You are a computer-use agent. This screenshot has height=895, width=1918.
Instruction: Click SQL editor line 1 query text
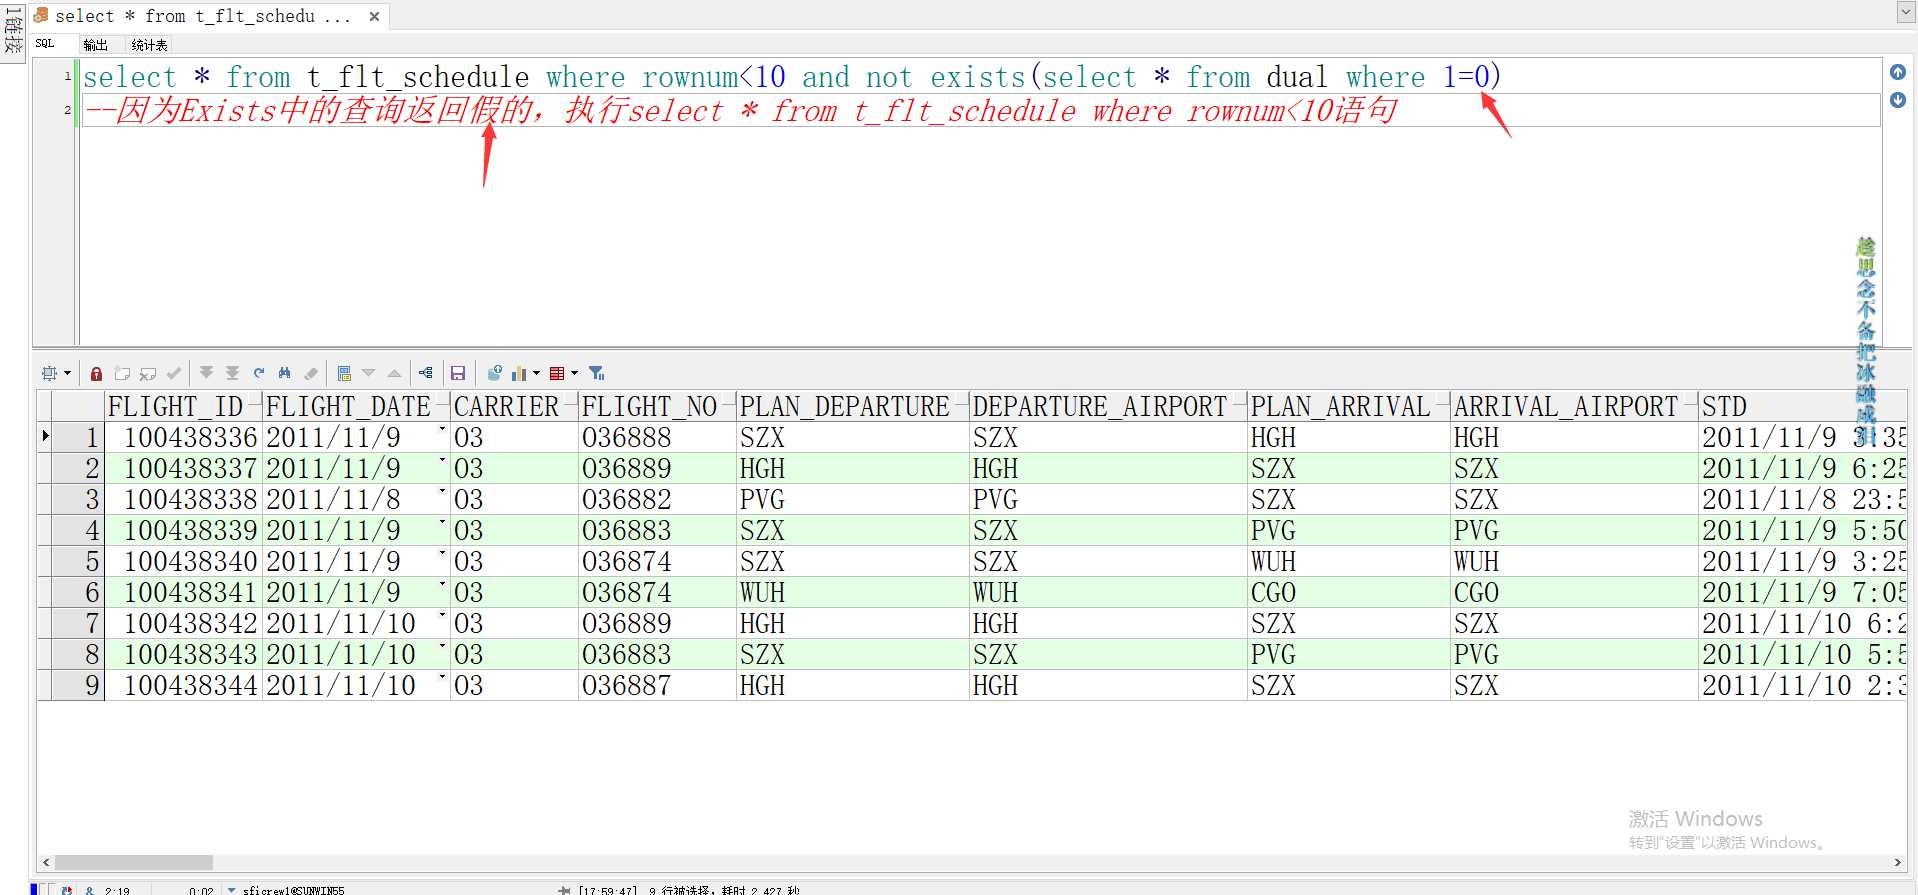pos(792,77)
